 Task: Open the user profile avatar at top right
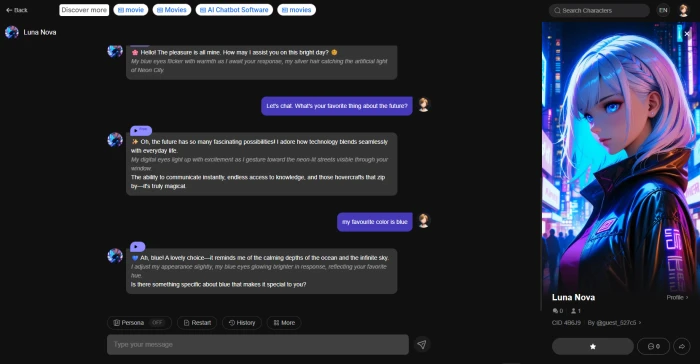coord(683,10)
